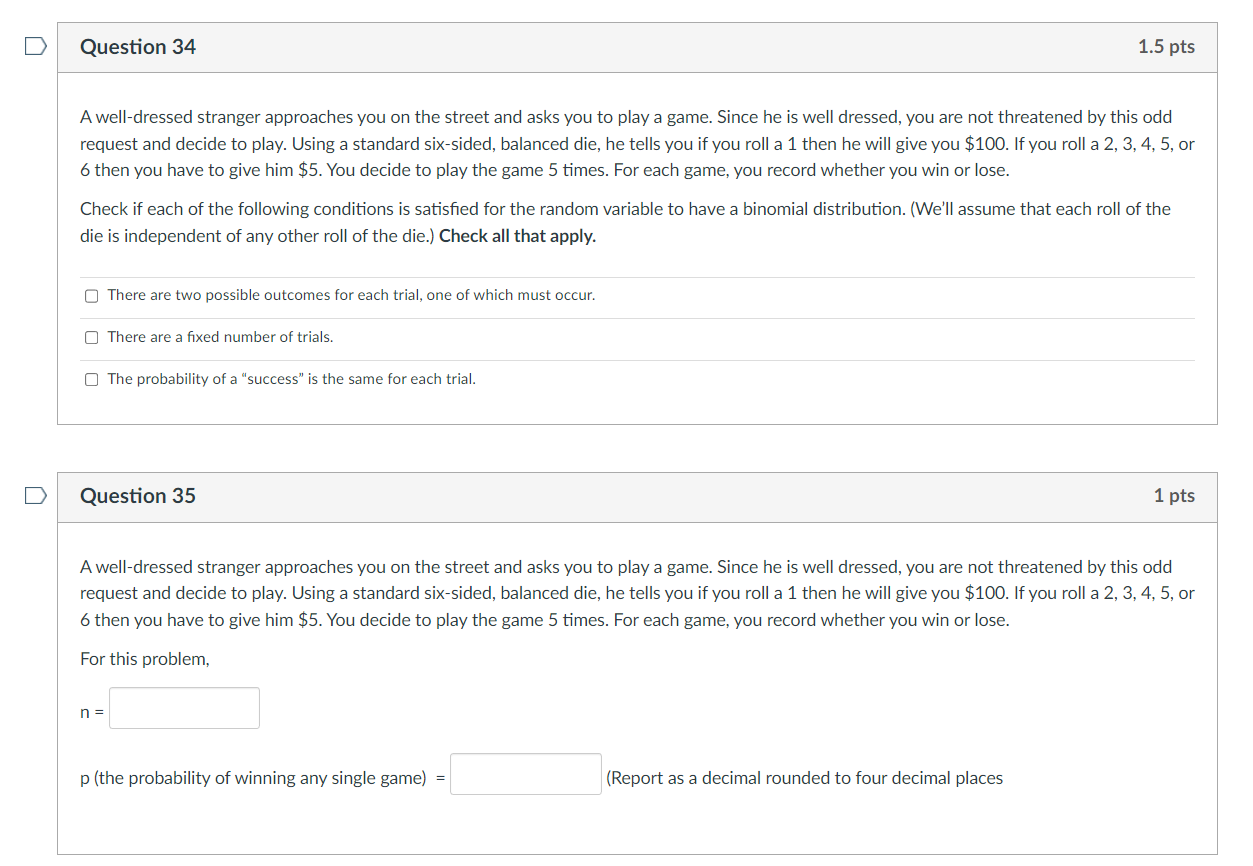Select the Question 35 header

(x=138, y=495)
